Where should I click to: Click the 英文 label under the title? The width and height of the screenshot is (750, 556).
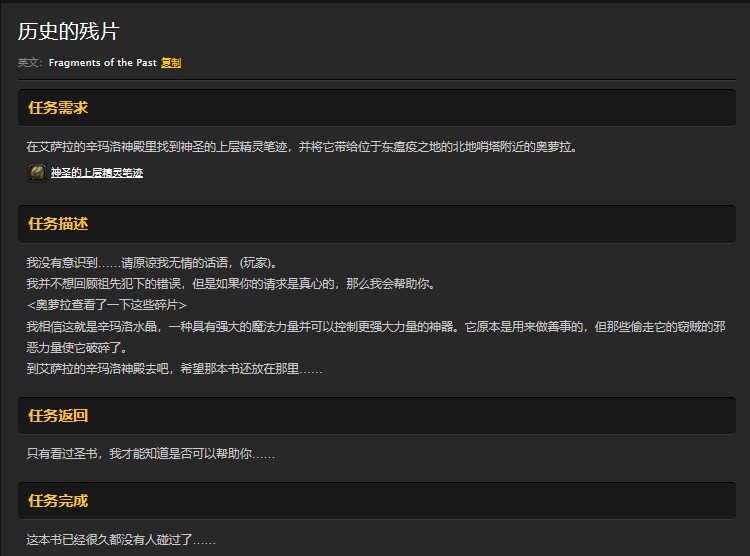point(30,62)
